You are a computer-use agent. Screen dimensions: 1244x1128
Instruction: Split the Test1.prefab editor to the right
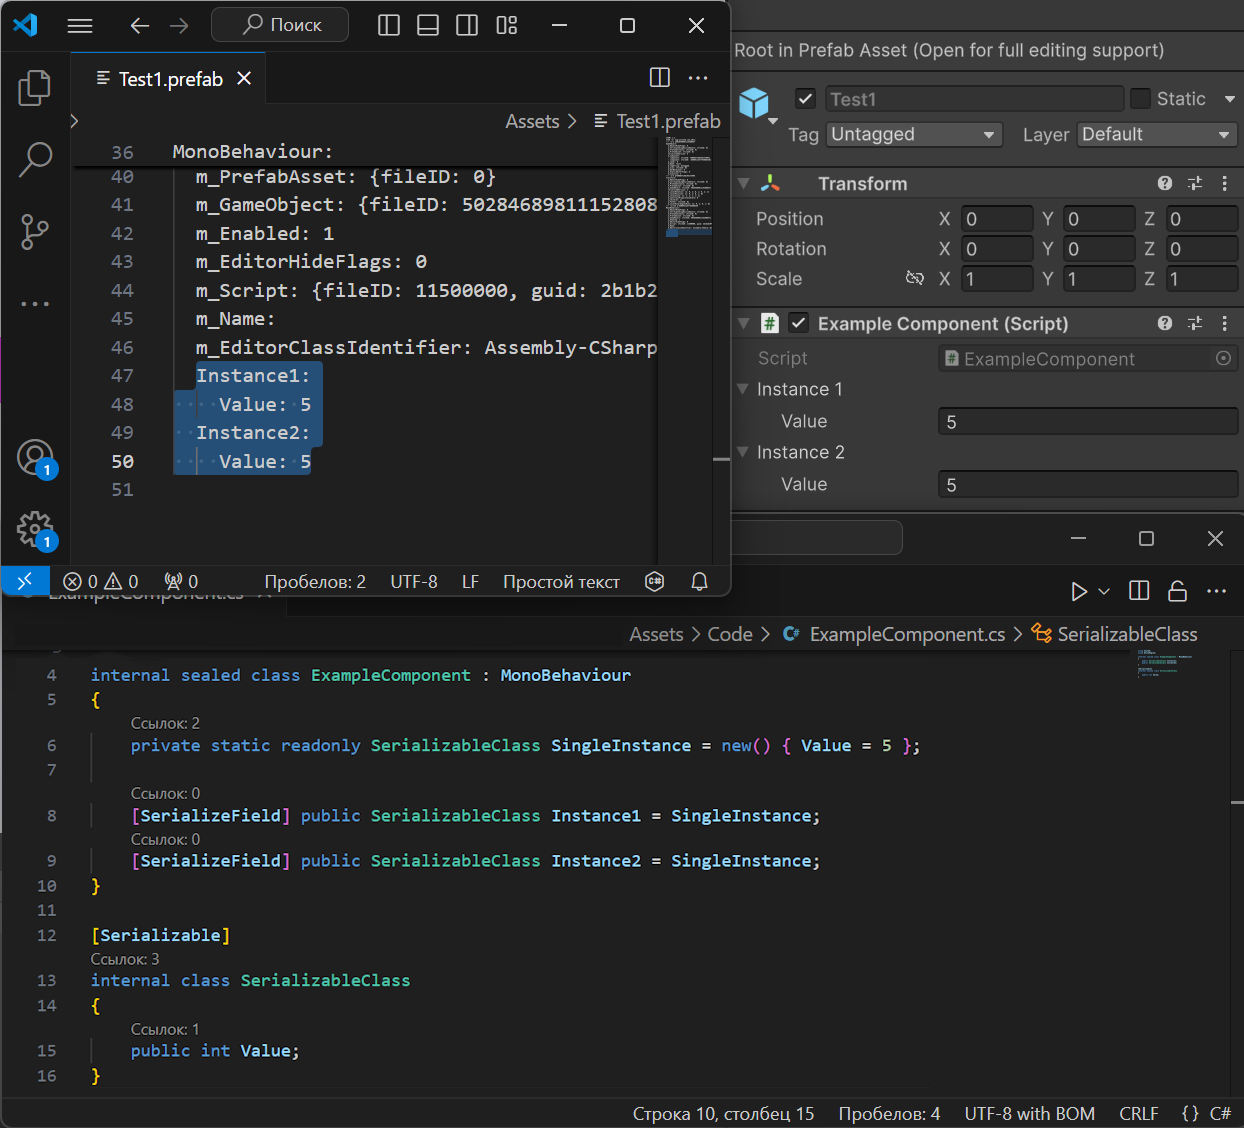point(659,78)
